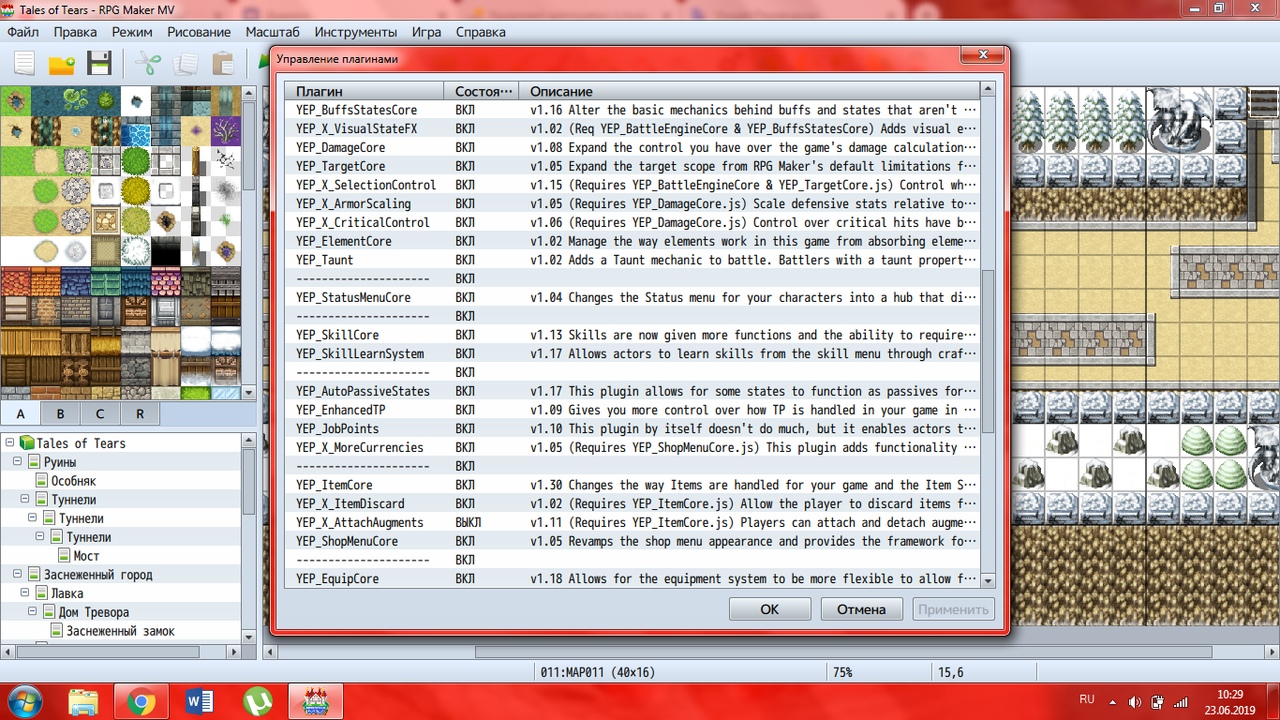Click the RU language indicator in the tray
Screen dimensions: 1280x720
[x=1087, y=700]
